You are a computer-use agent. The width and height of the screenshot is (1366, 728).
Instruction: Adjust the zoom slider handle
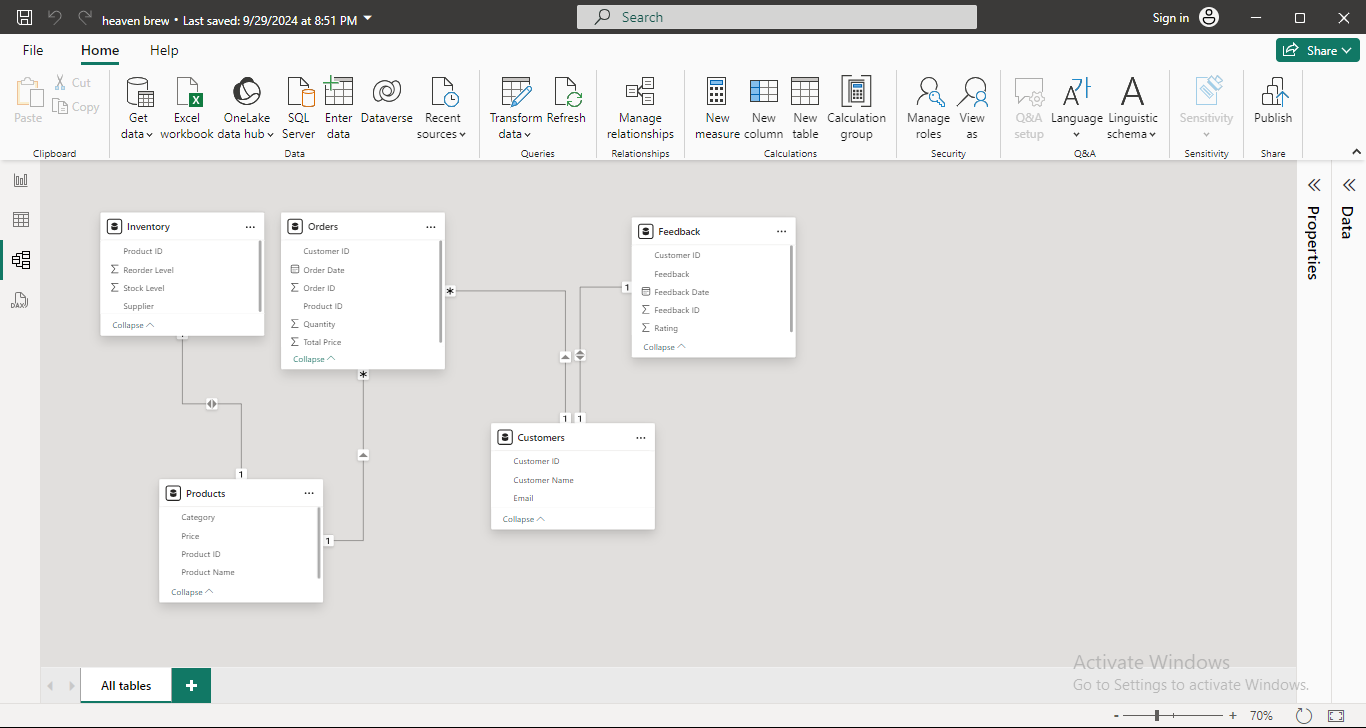click(1157, 716)
